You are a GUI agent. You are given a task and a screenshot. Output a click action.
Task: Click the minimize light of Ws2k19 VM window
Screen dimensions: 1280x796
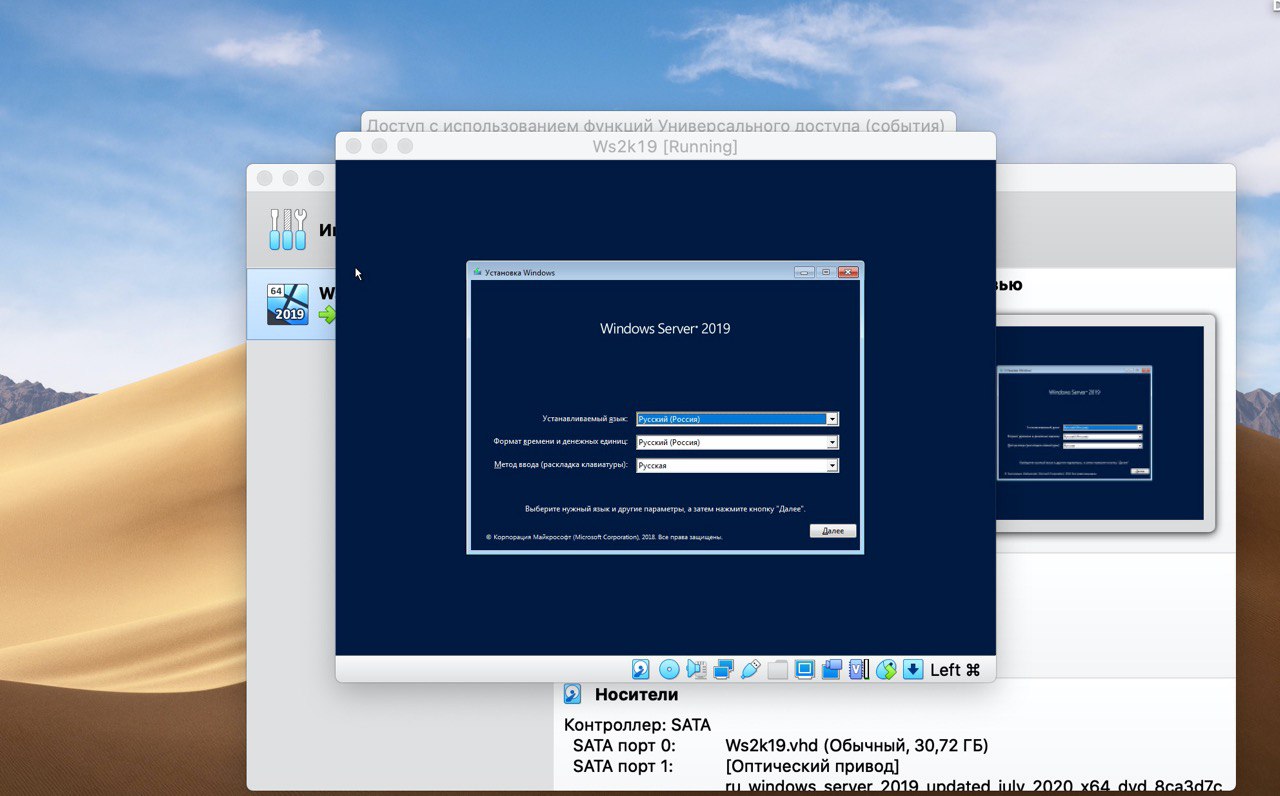pos(379,146)
